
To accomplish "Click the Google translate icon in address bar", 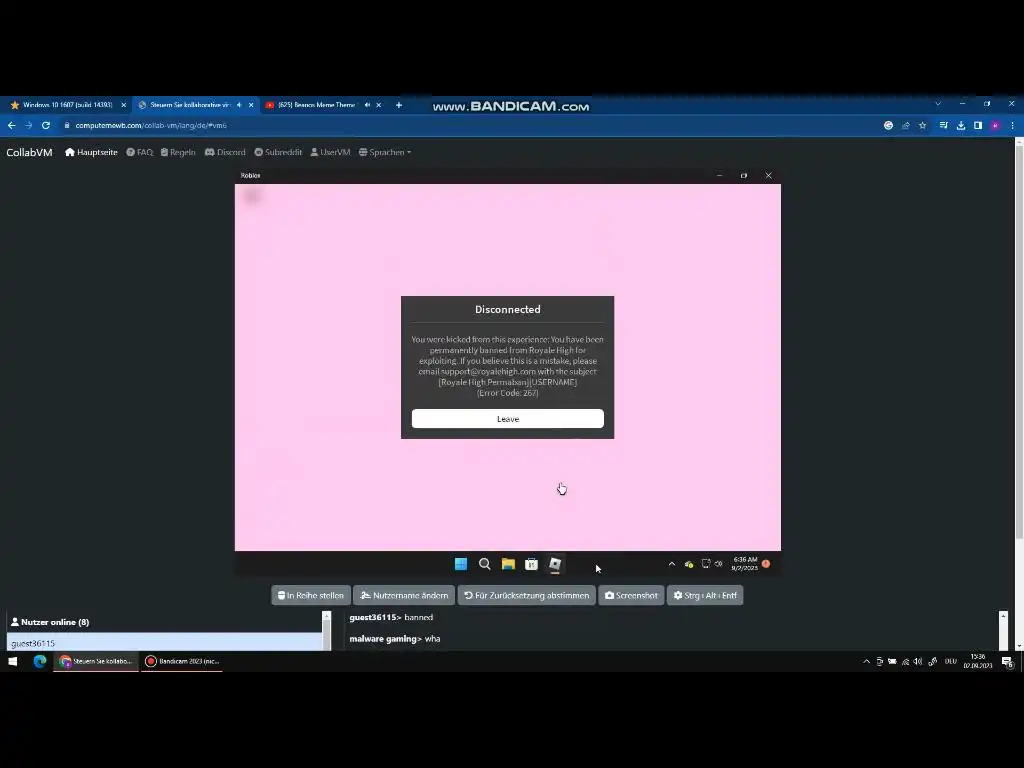I will (x=888, y=125).
